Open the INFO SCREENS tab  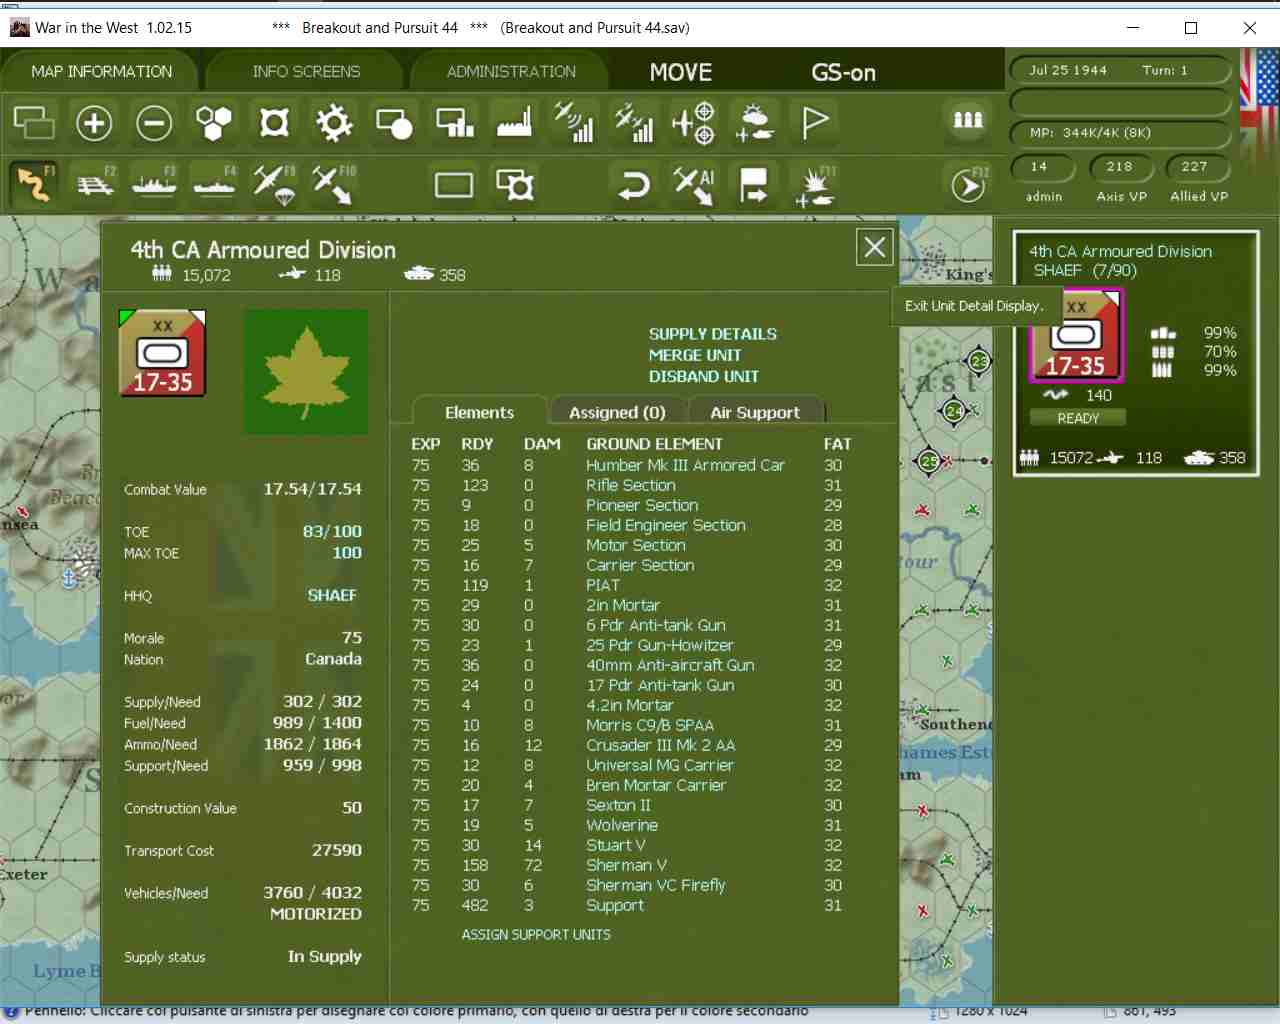(x=306, y=72)
